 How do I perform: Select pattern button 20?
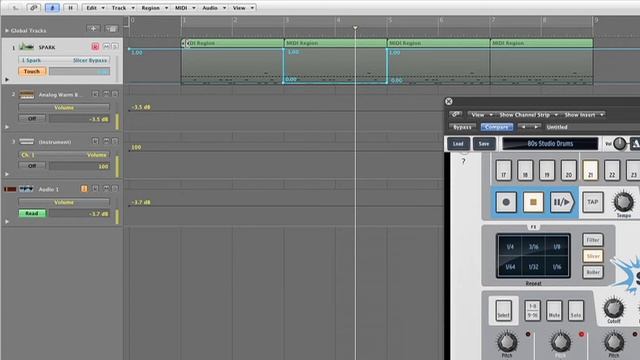[x=569, y=170]
